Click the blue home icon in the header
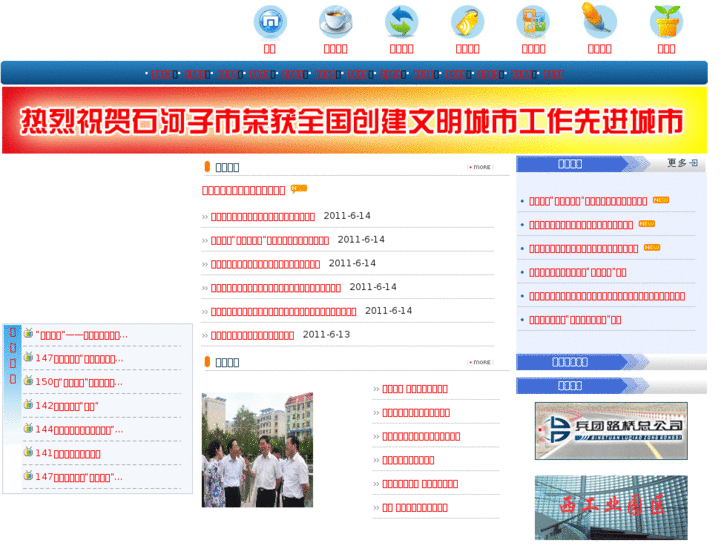Viewport: 727px width, 545px height. [270, 22]
